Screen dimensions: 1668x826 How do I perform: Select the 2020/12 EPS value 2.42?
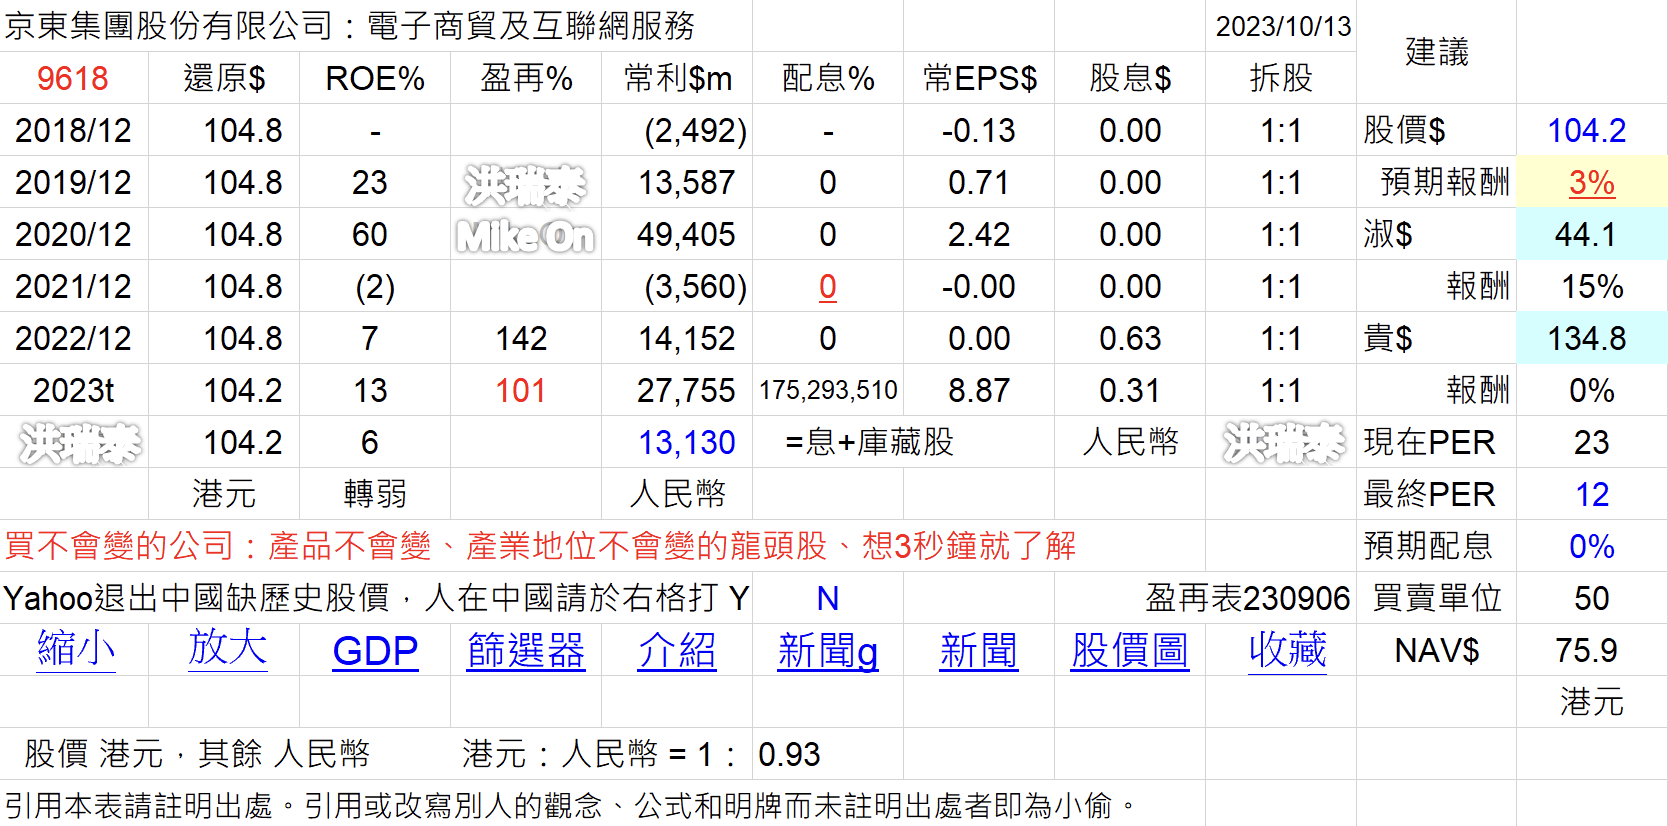tap(979, 234)
